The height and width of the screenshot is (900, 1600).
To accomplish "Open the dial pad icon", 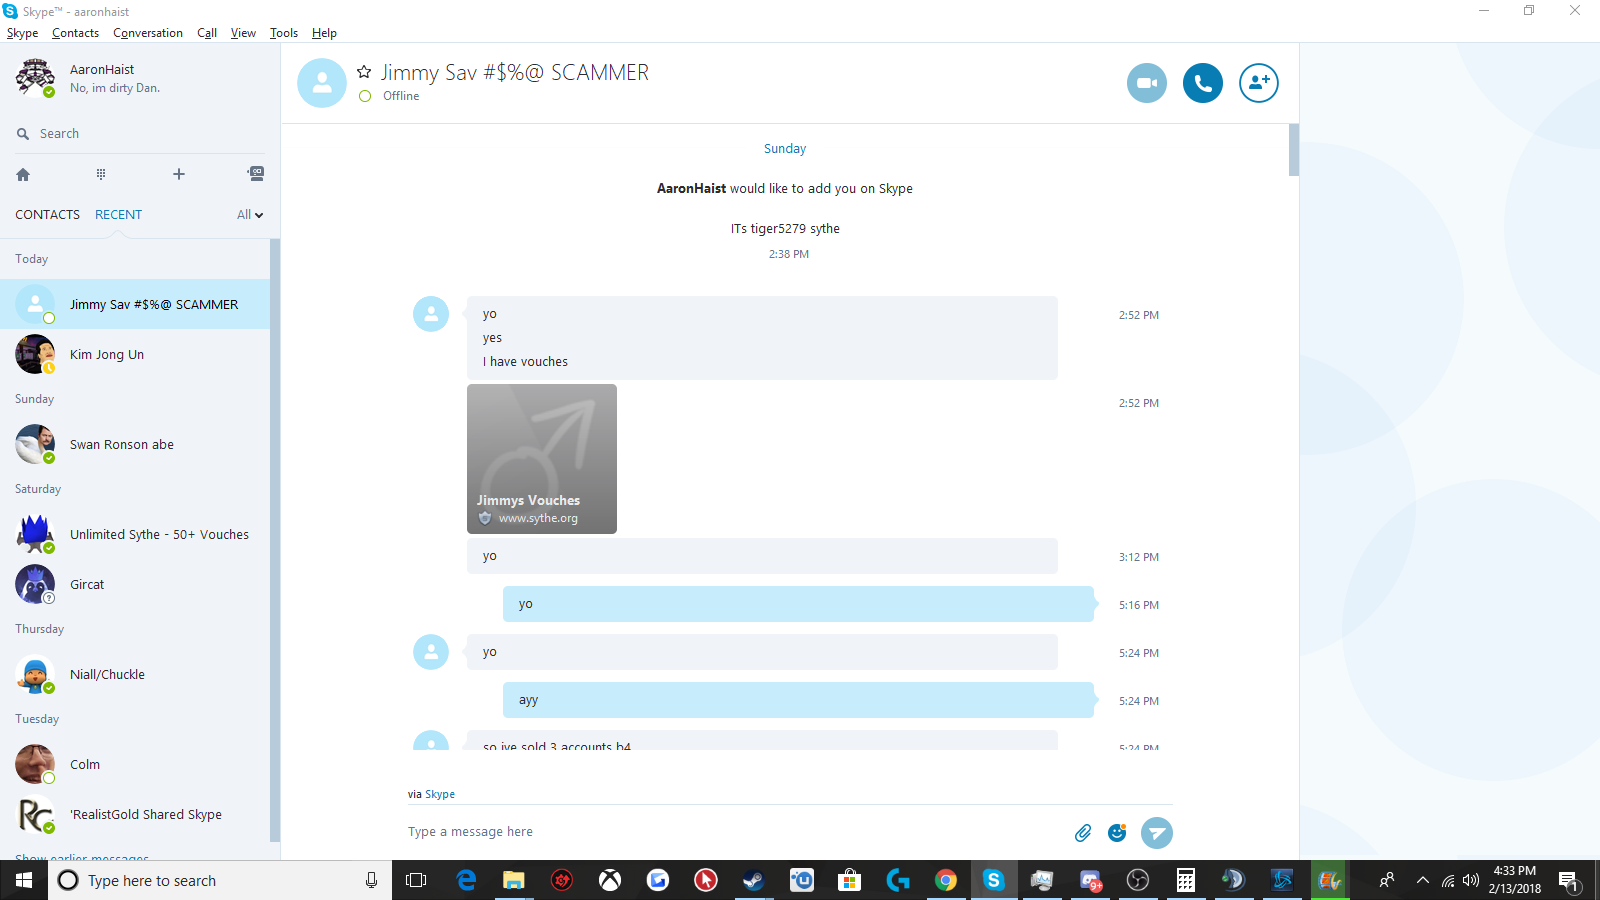I will pos(101,174).
